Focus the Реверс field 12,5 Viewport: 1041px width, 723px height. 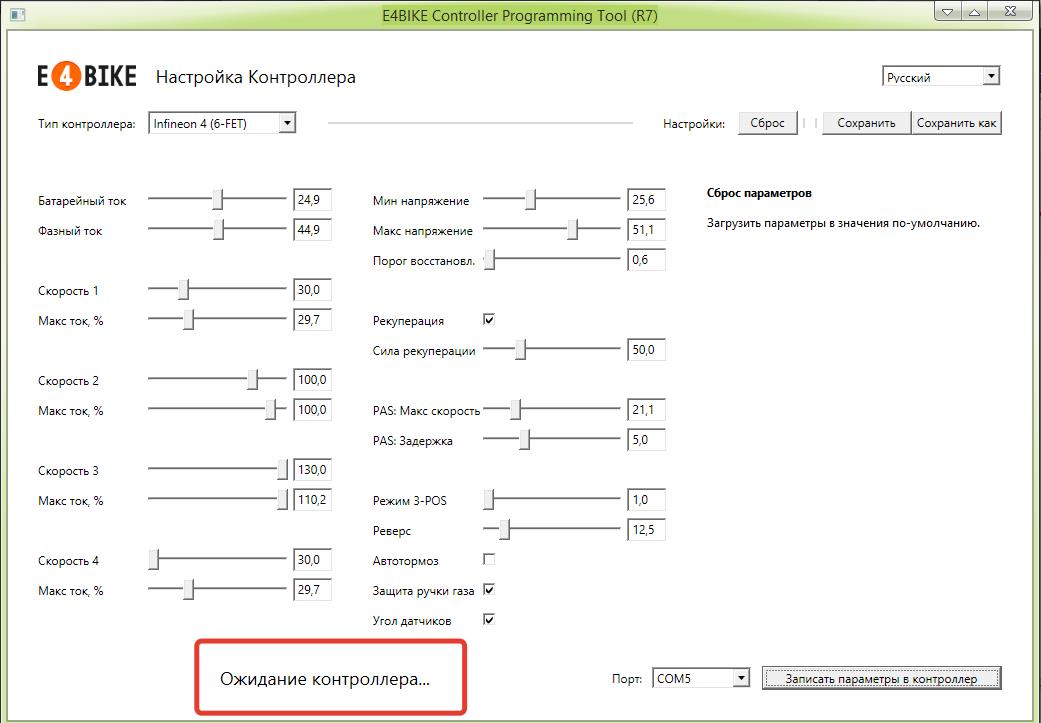click(646, 529)
